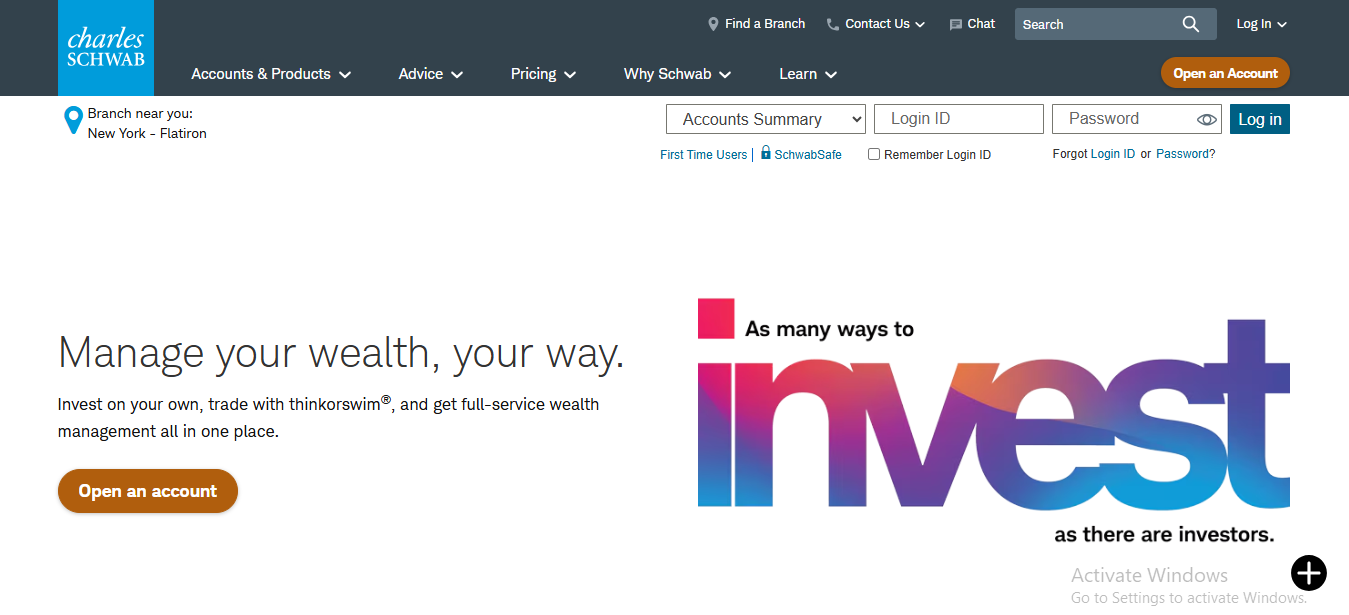The image size is (1349, 615).
Task: Toggle password visibility eye icon
Action: [1207, 120]
